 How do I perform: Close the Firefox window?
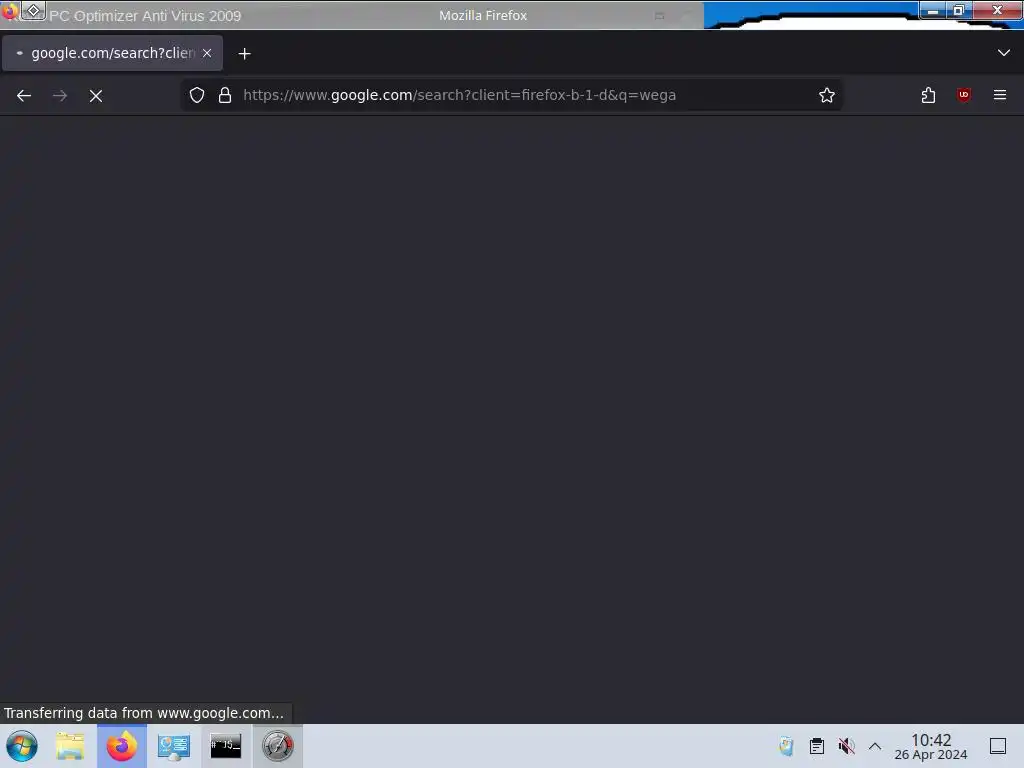pyautogui.click(x=997, y=10)
